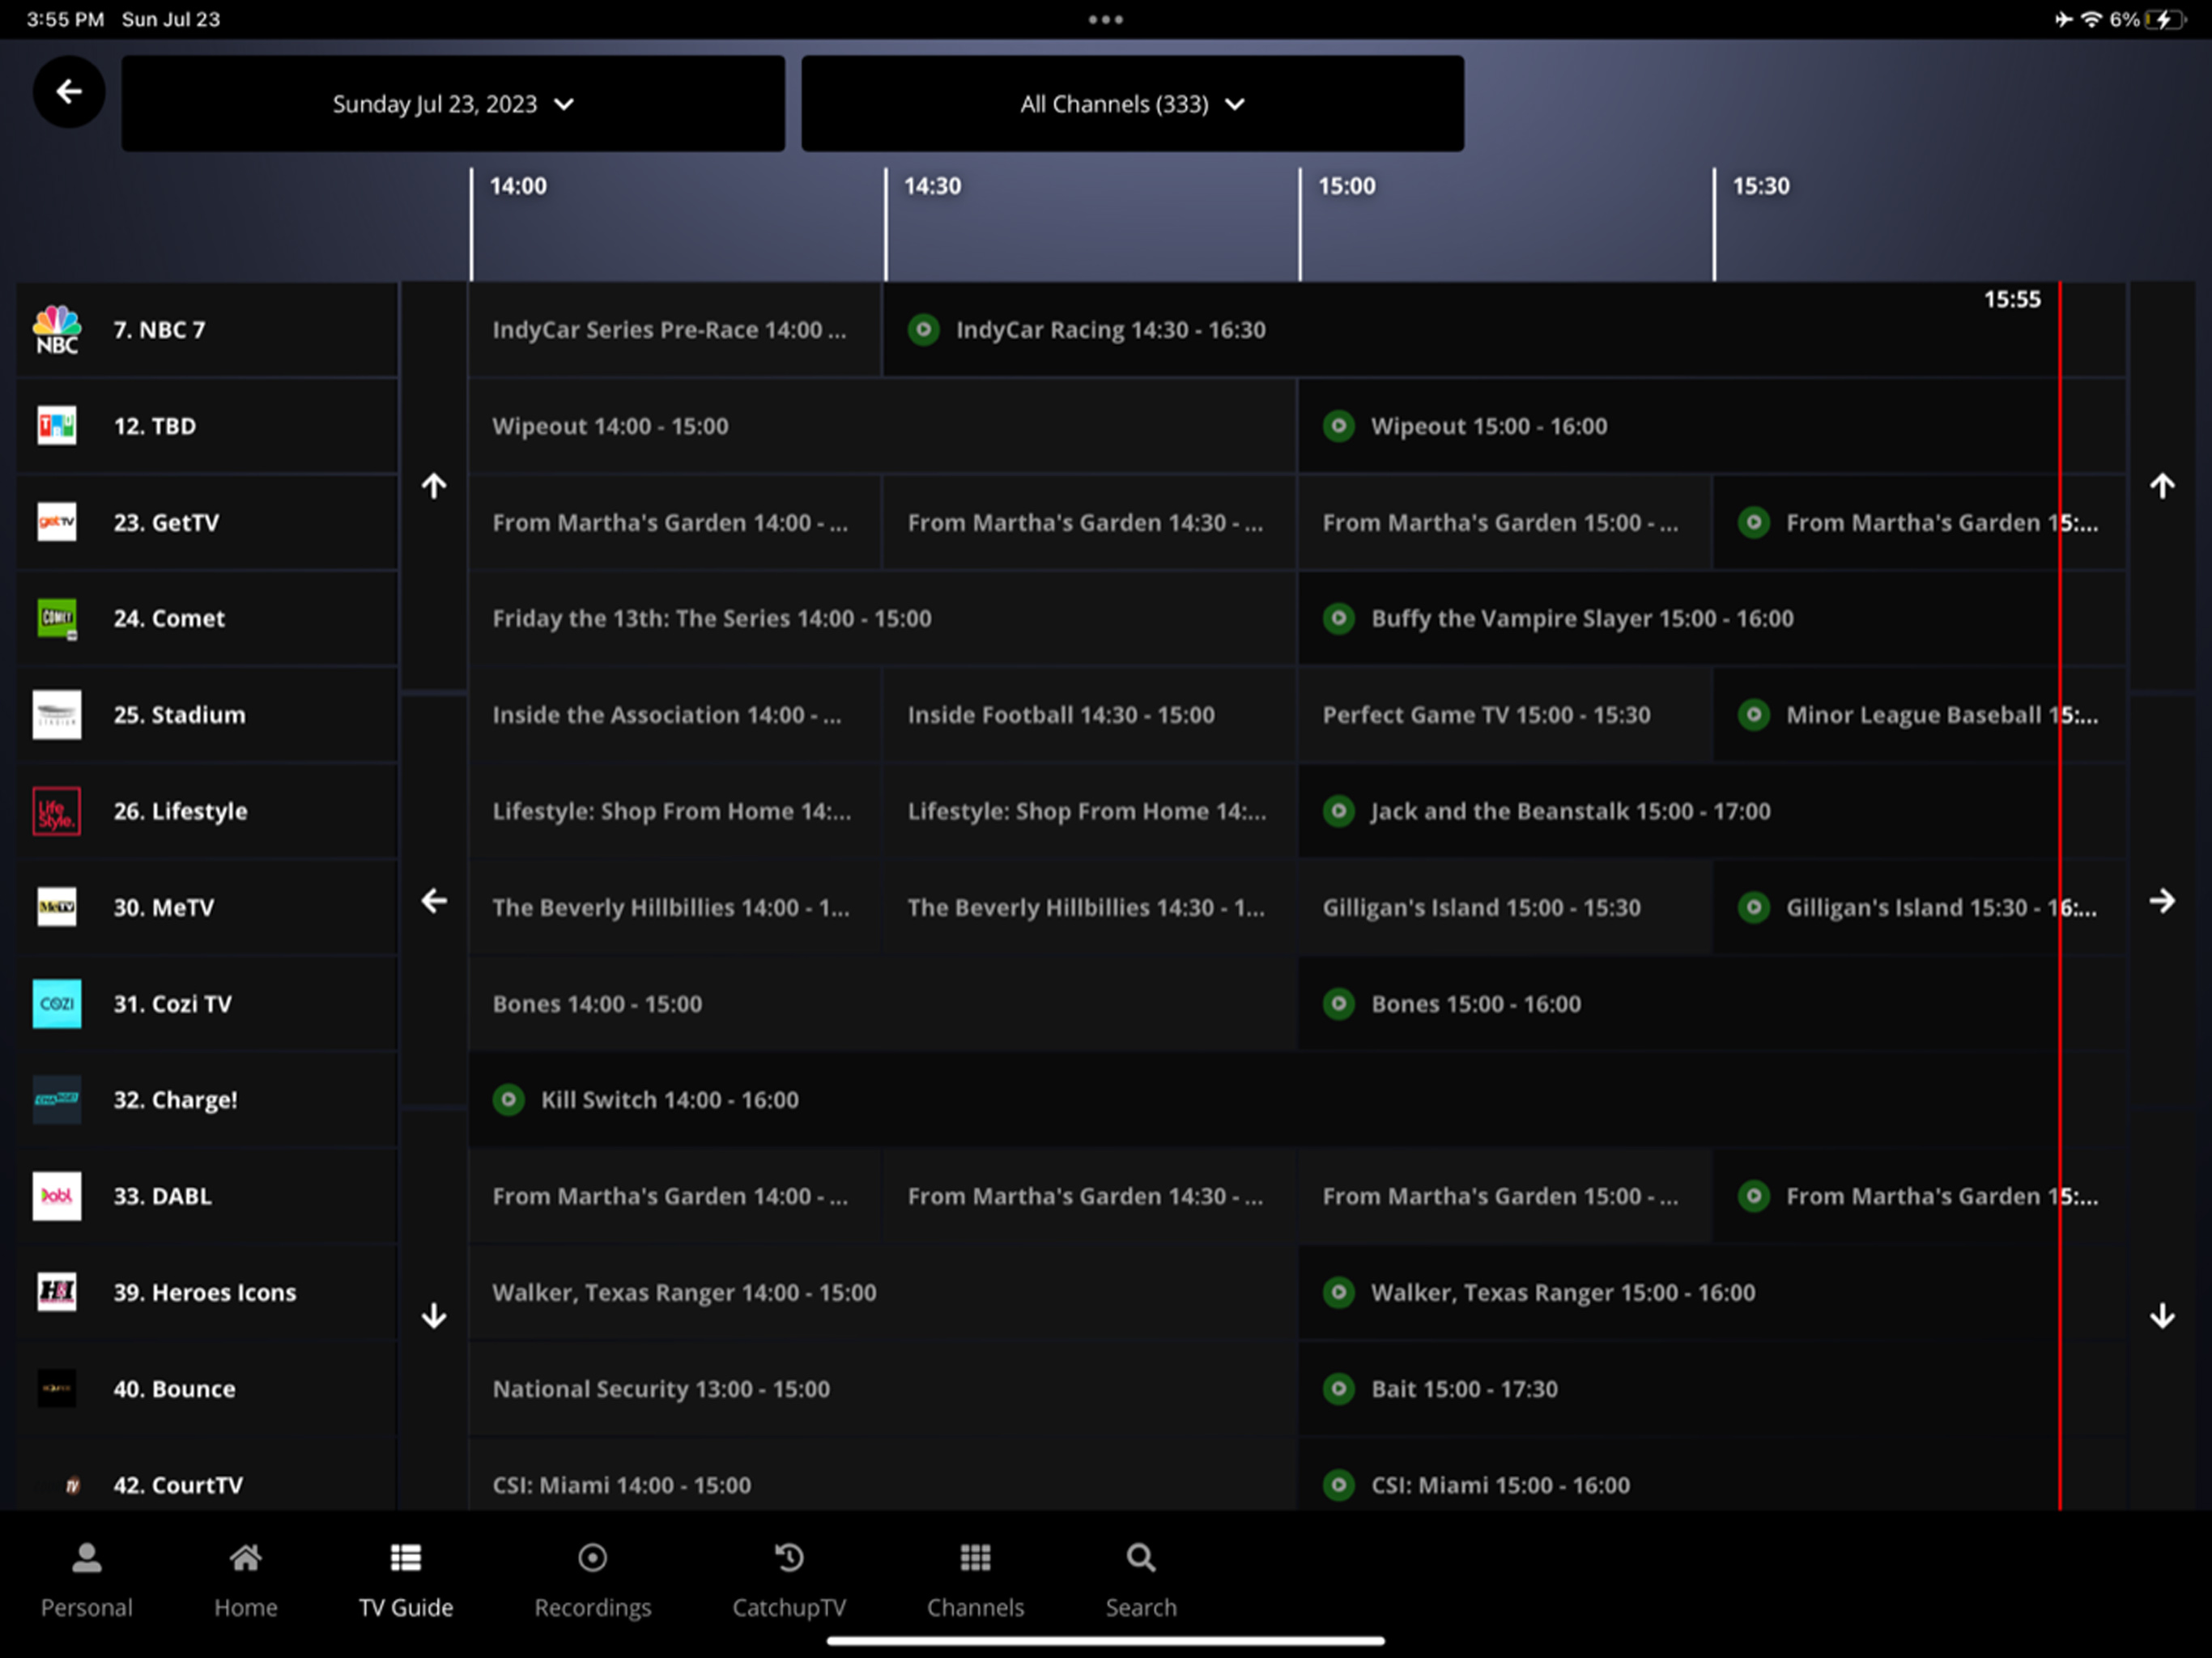The image size is (2212, 1658).
Task: Open channel 7. NBC 7
Action: tap(207, 330)
